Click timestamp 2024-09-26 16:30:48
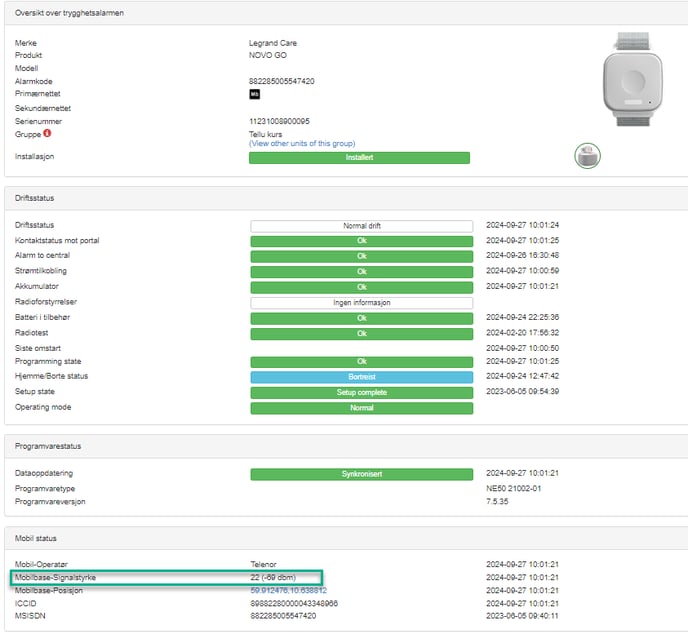 [x=522, y=255]
